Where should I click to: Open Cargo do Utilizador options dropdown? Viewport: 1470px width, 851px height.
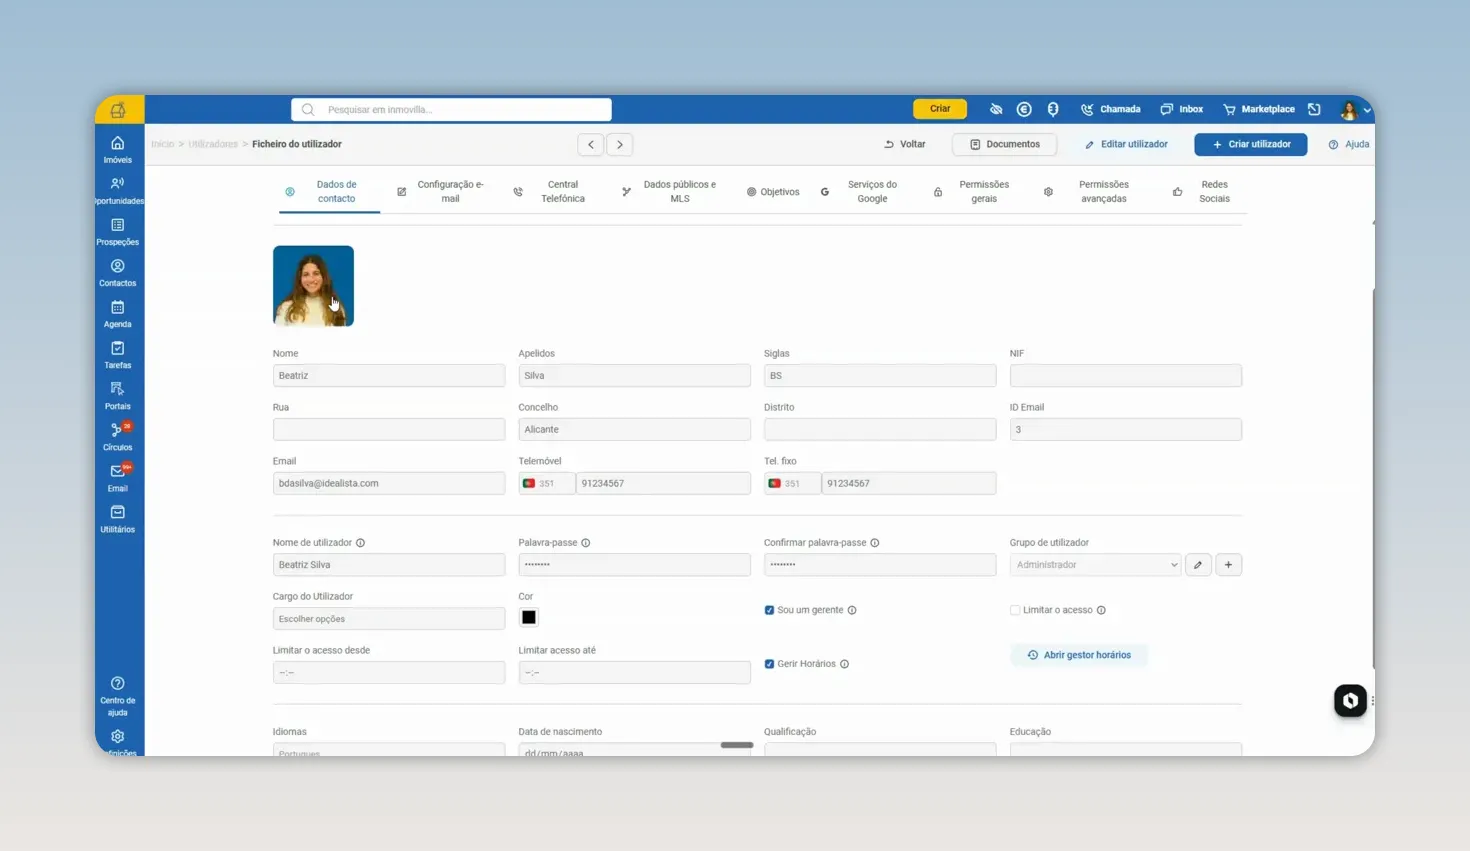[389, 619]
